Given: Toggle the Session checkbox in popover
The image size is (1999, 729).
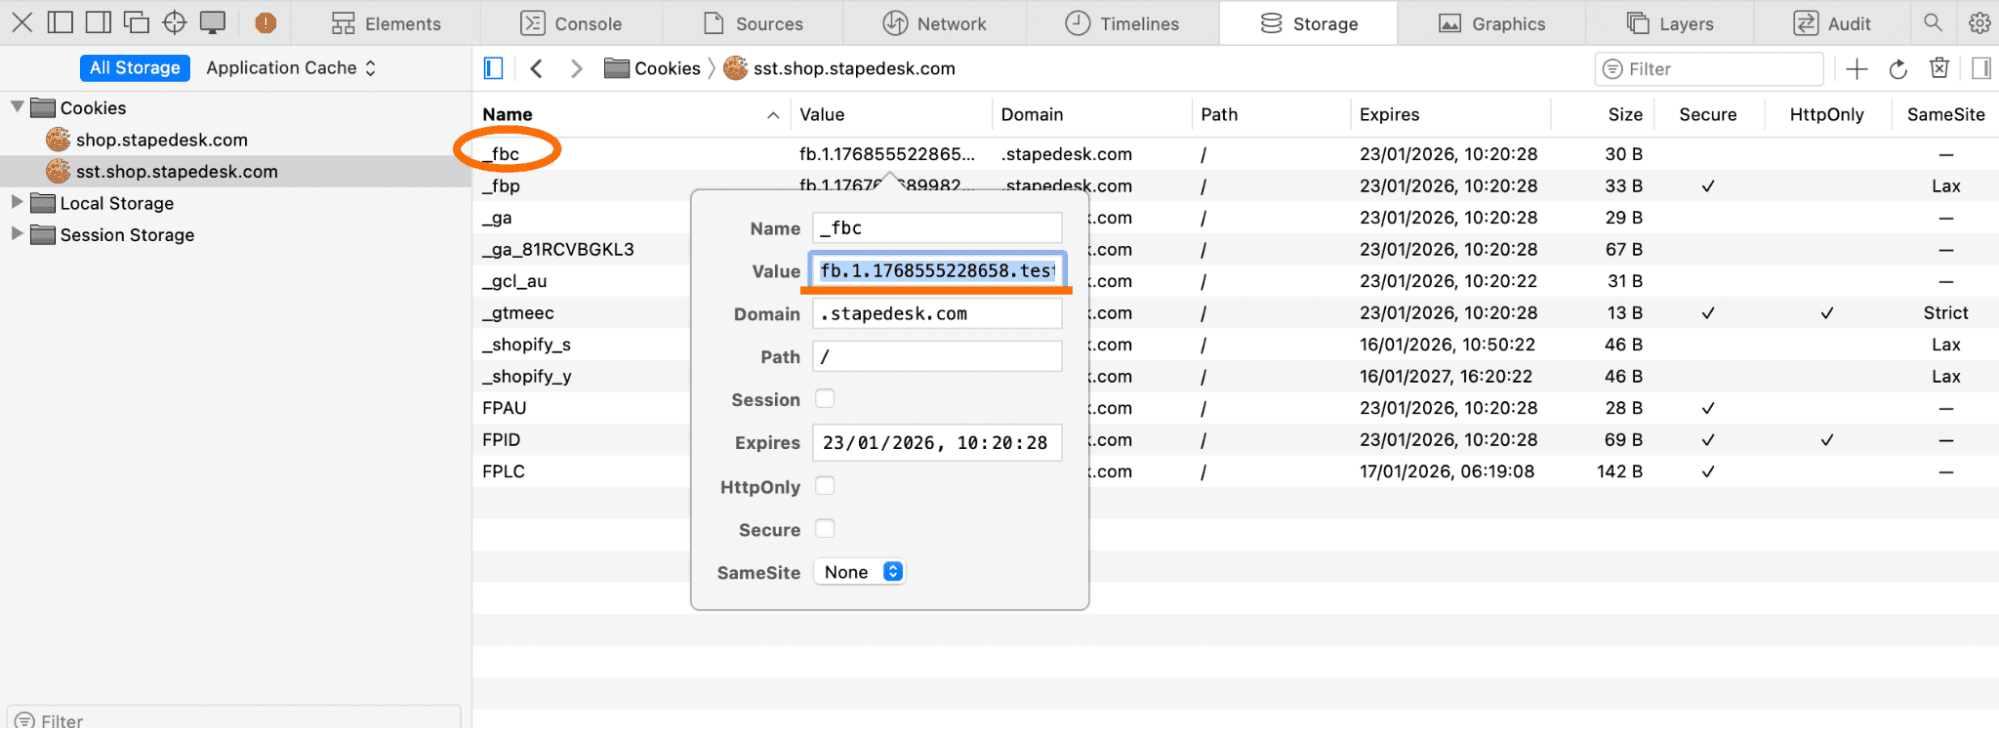Looking at the screenshot, I should point(825,399).
